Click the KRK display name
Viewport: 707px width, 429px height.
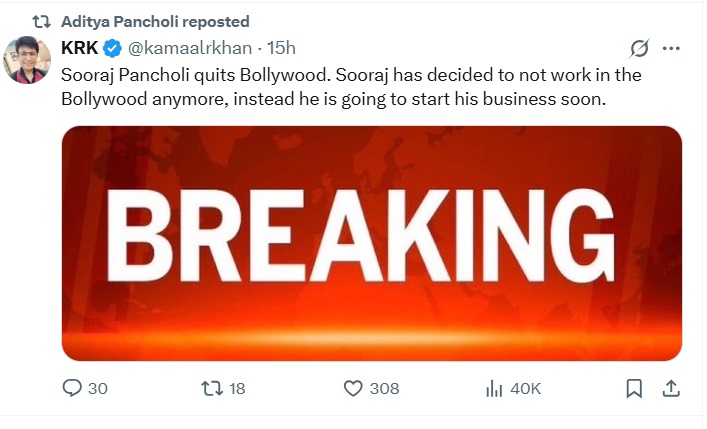click(80, 48)
